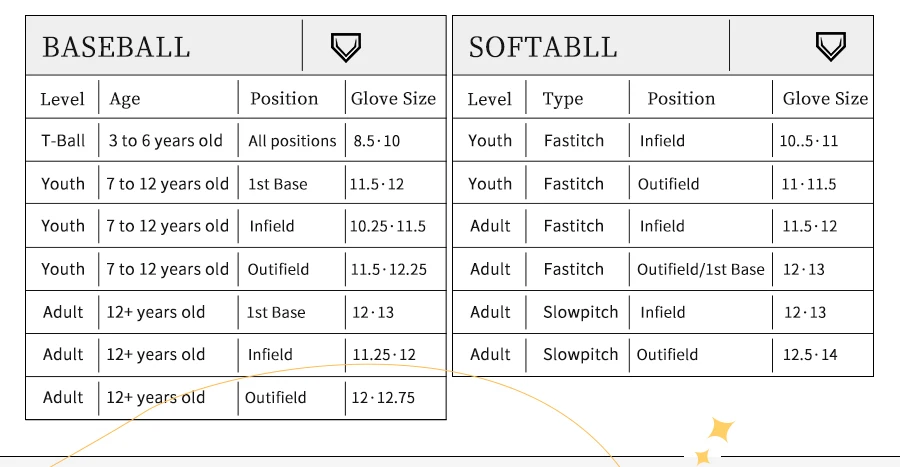900x467 pixels.
Task: Select the "All positions" cell
Action: [x=292, y=141]
